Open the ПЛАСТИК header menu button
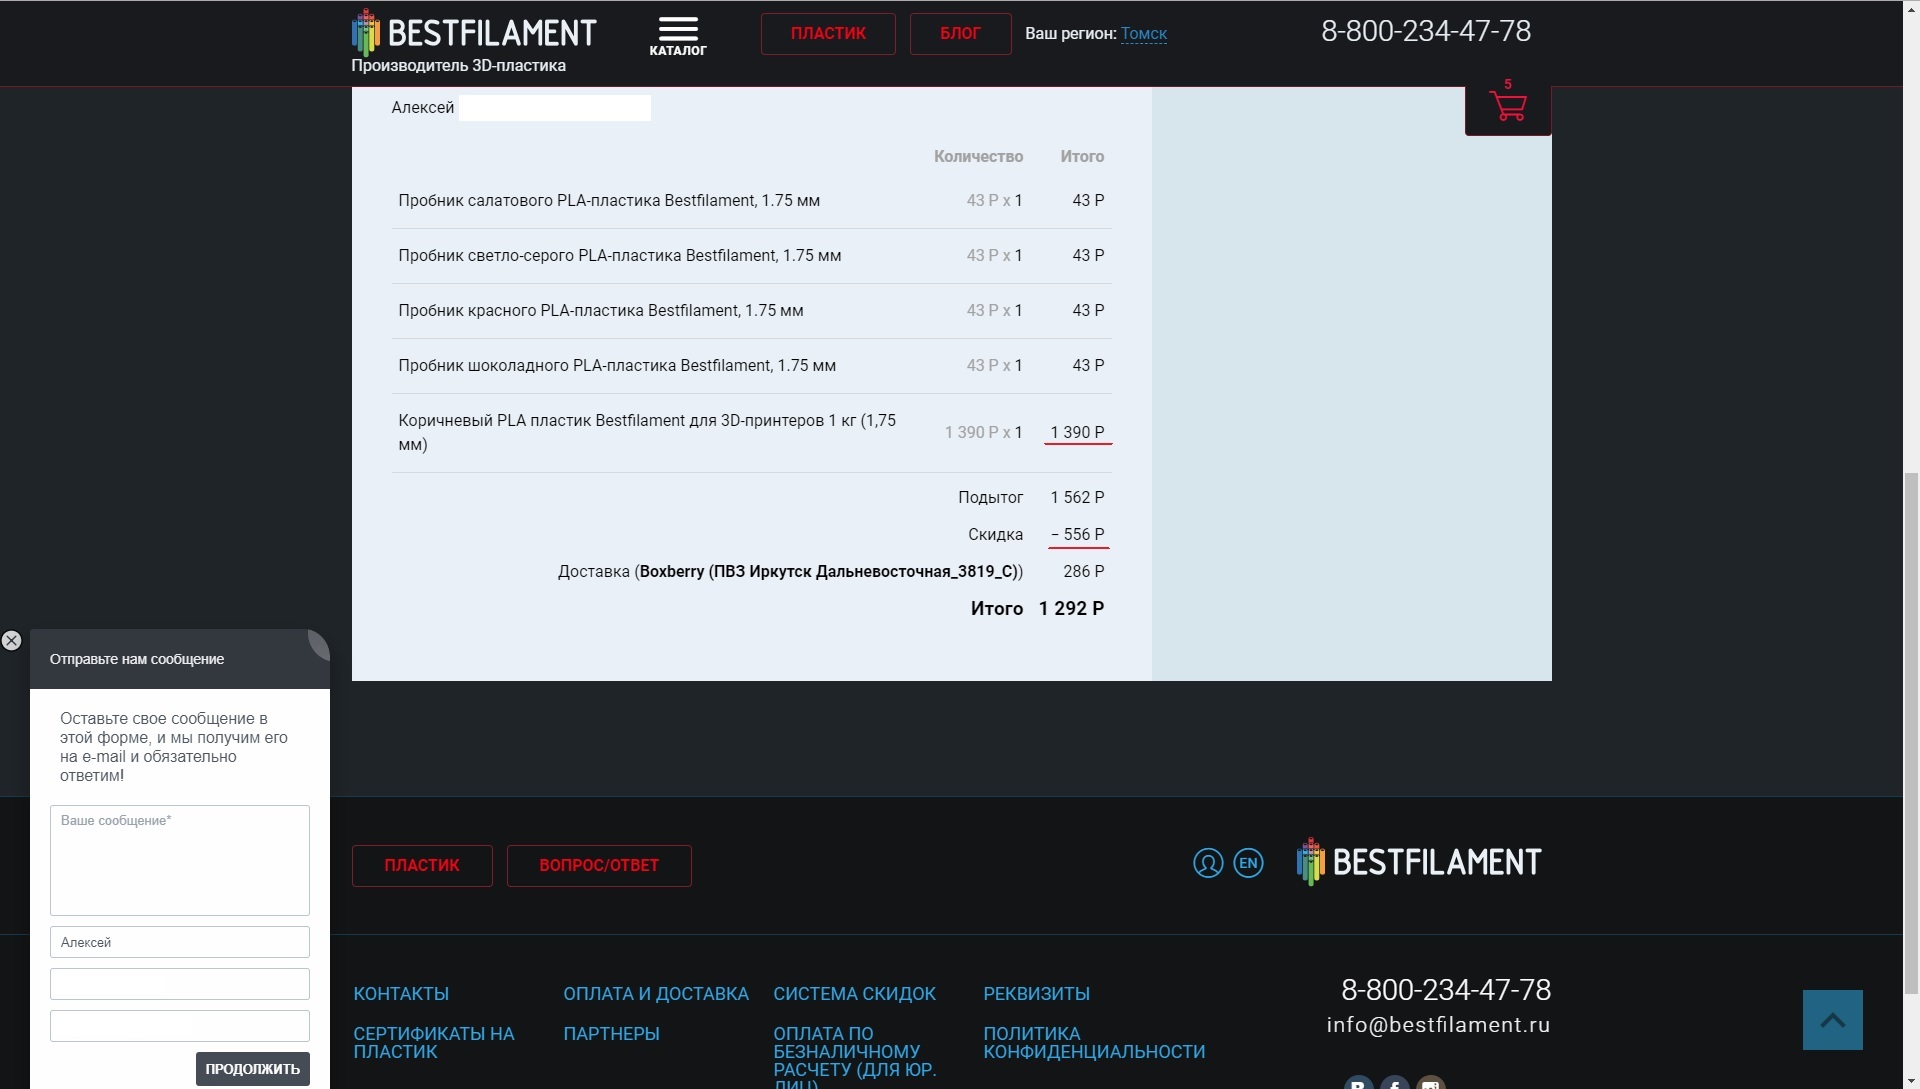 tap(827, 34)
